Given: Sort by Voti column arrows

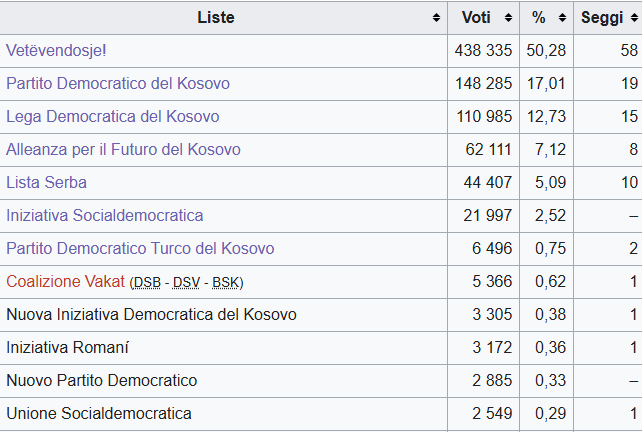Looking at the screenshot, I should tap(508, 18).
